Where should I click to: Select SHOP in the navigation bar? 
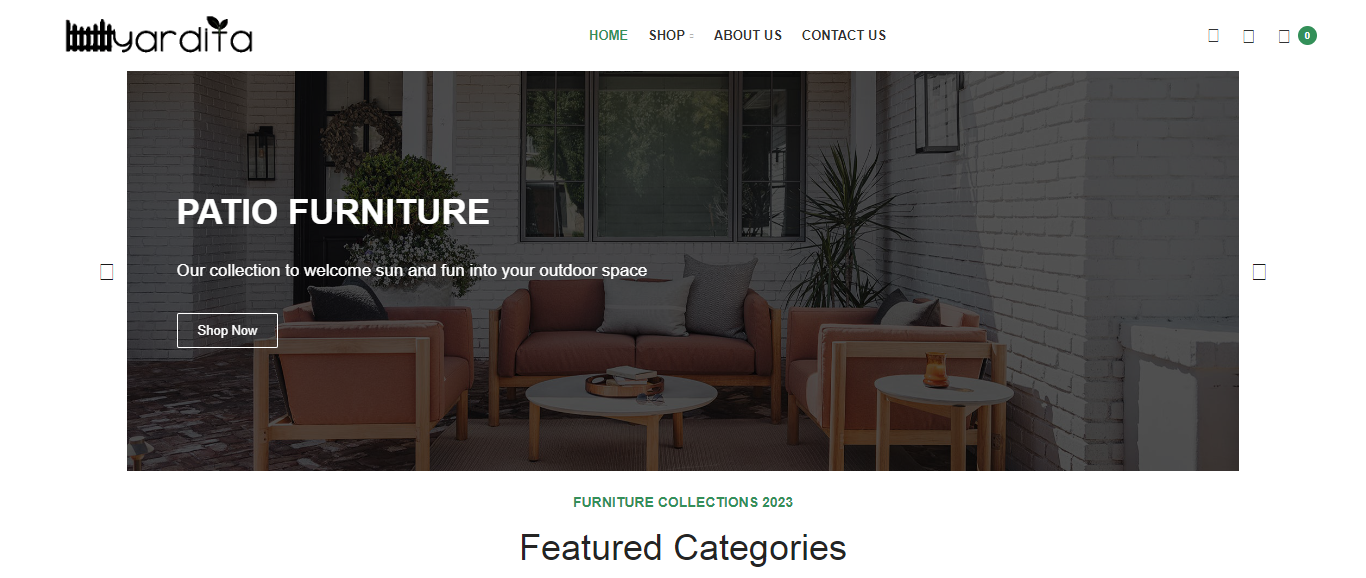(666, 35)
